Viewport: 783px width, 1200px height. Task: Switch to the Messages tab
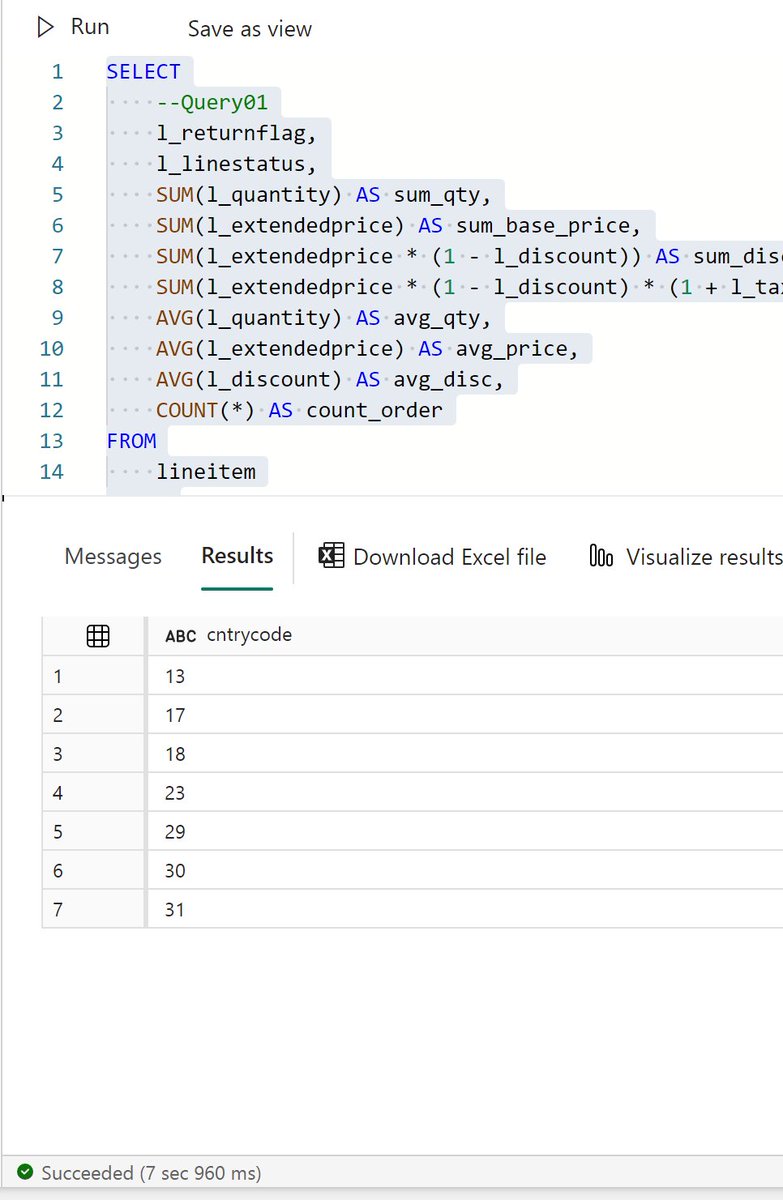(x=113, y=556)
